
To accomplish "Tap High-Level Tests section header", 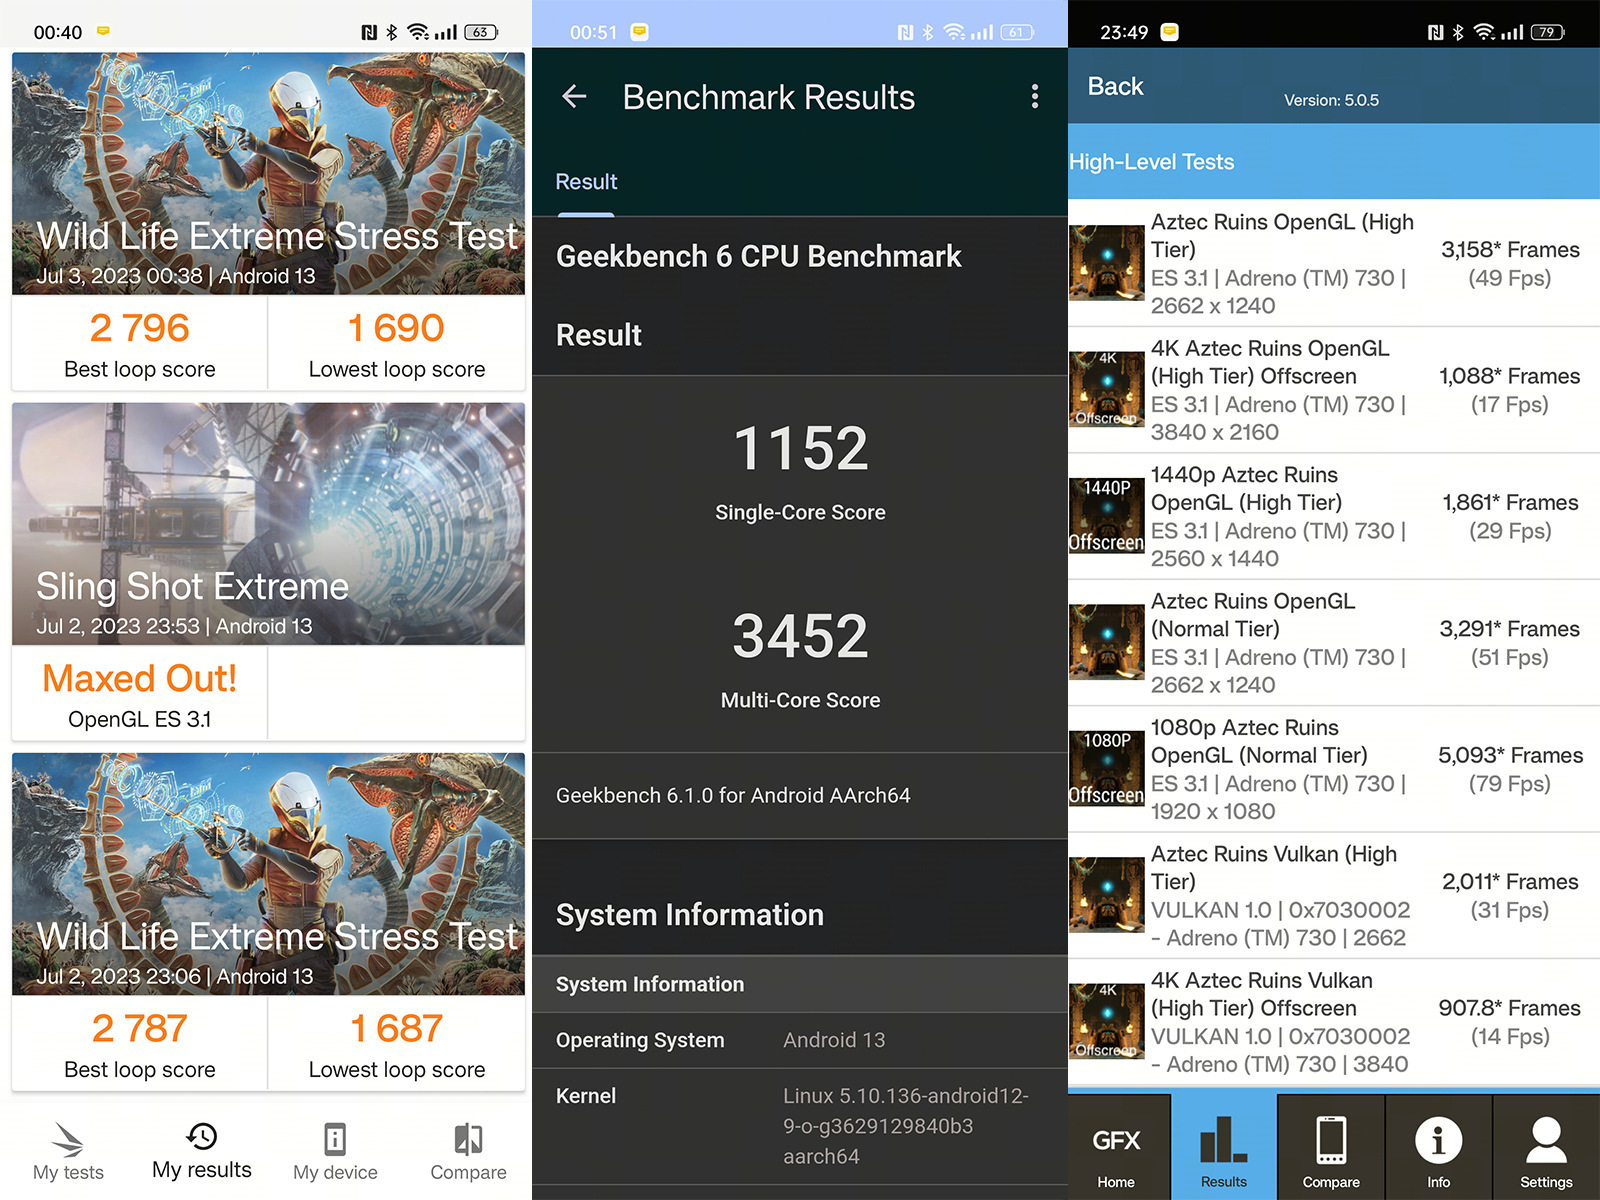I will pos(1334,162).
